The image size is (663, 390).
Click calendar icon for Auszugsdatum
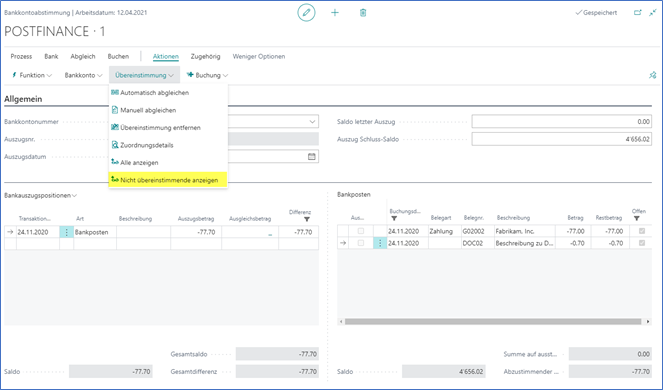(312, 157)
